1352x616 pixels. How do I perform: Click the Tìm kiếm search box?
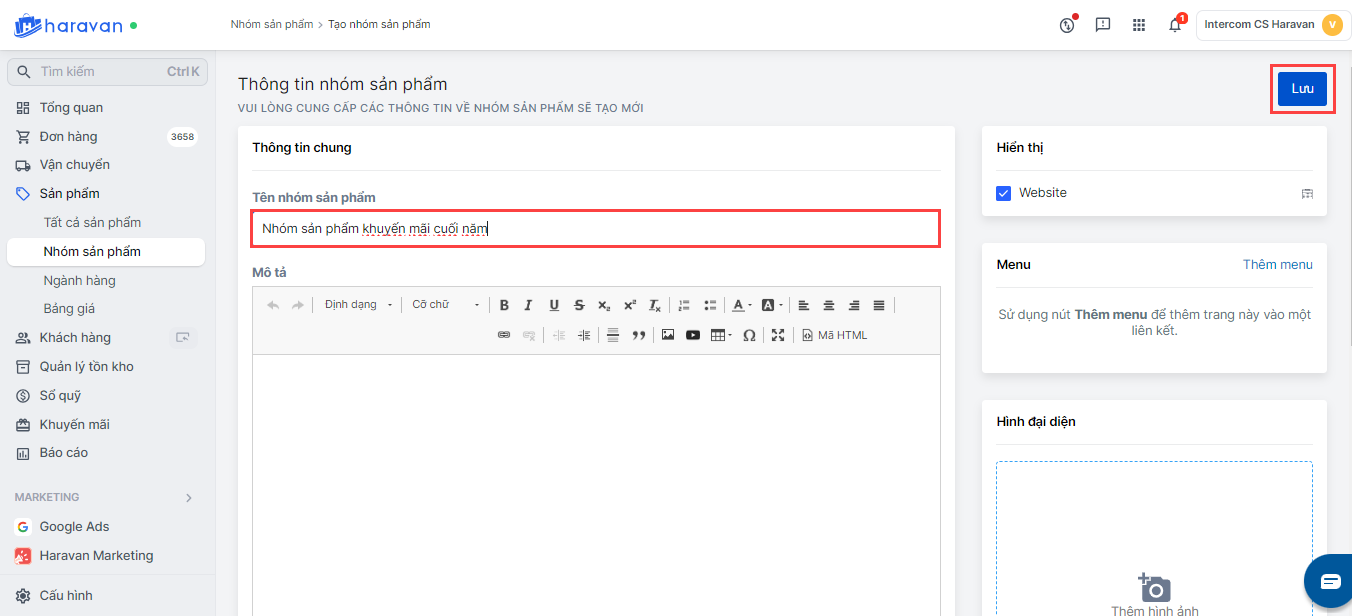[106, 72]
